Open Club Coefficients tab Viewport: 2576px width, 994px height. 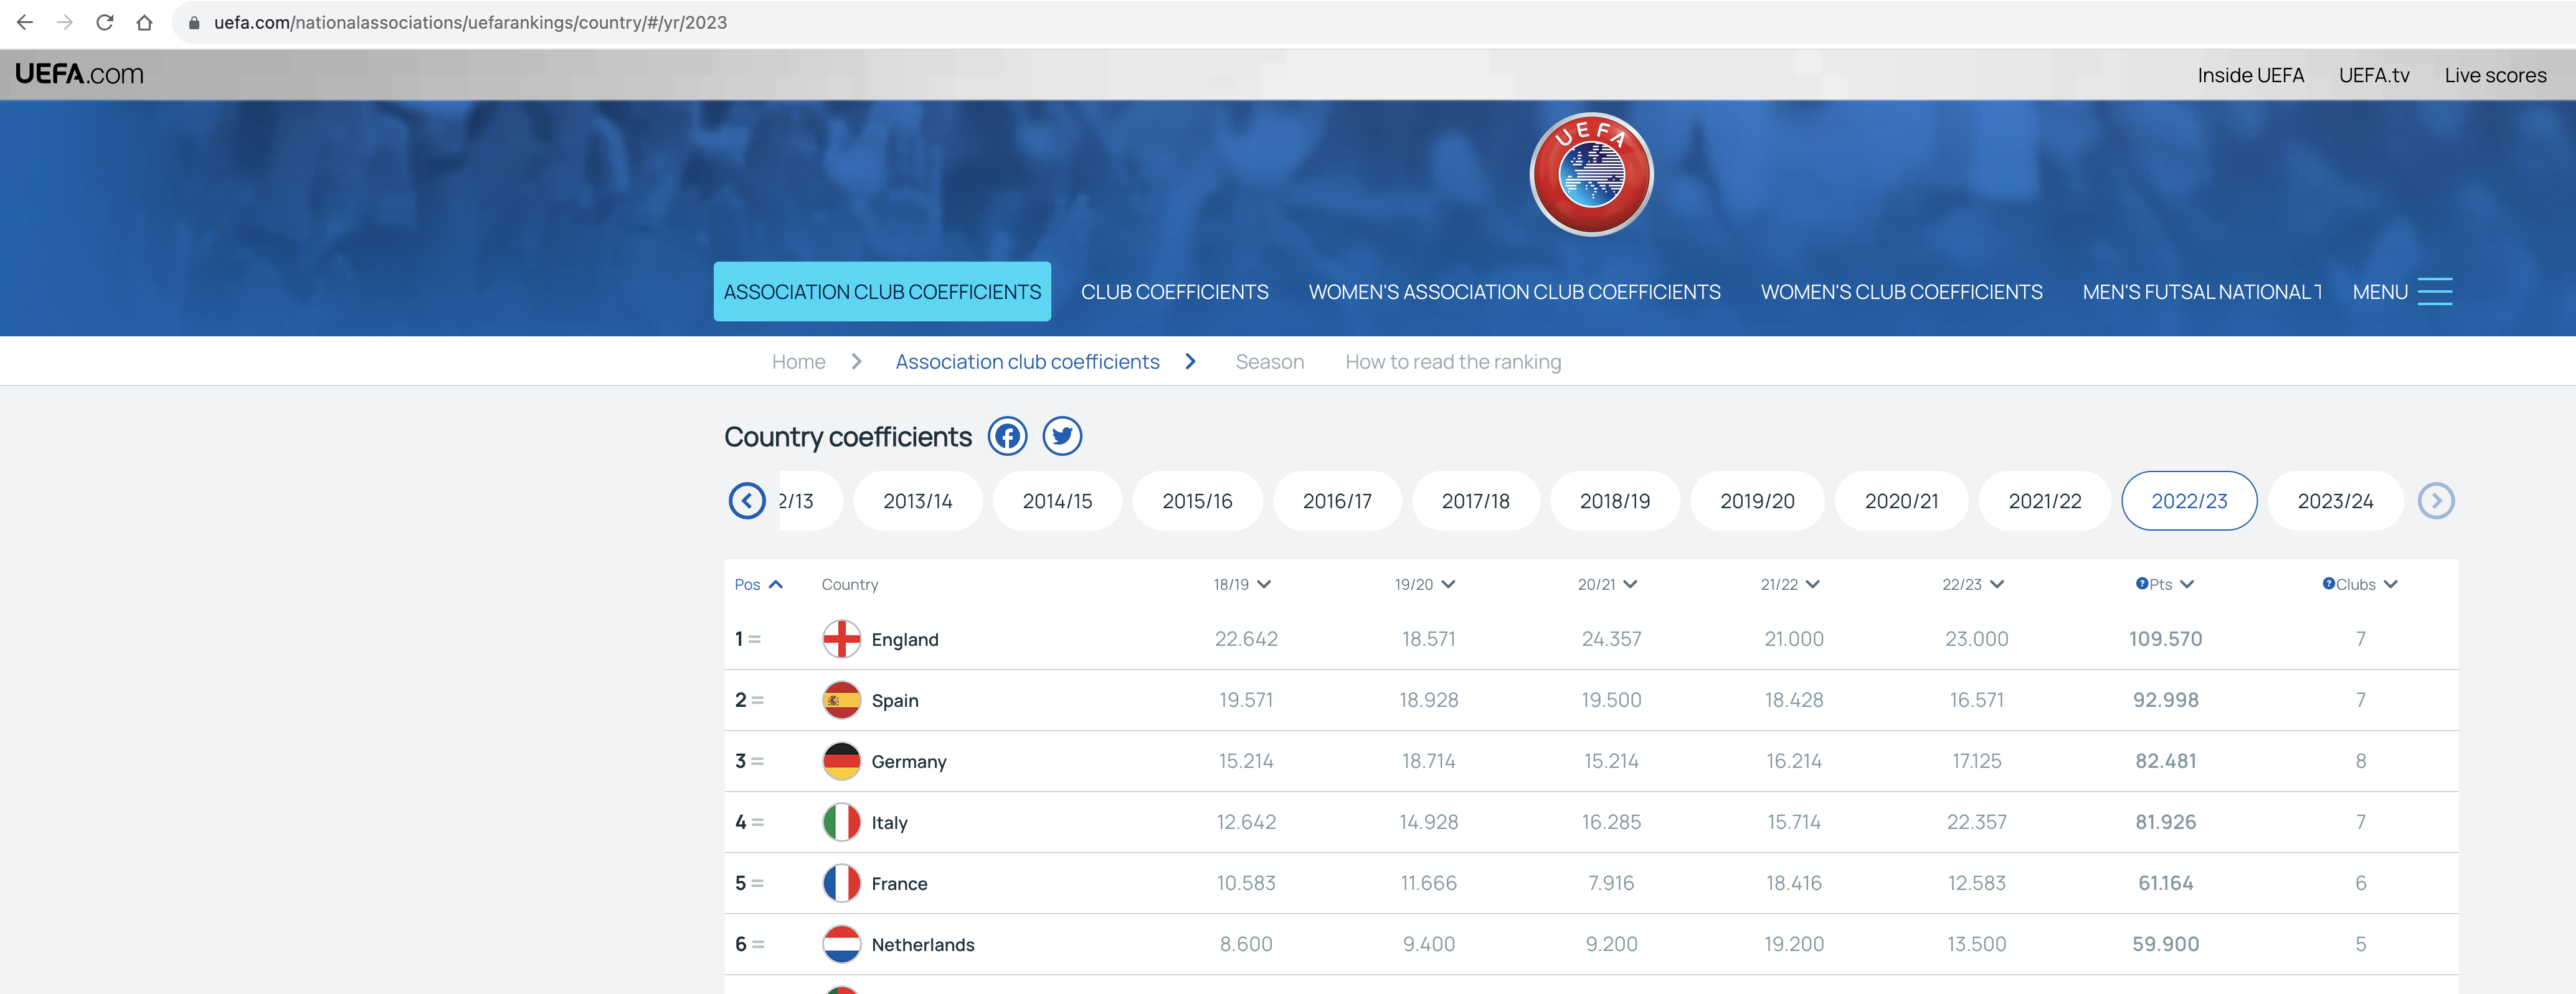[x=1174, y=292]
